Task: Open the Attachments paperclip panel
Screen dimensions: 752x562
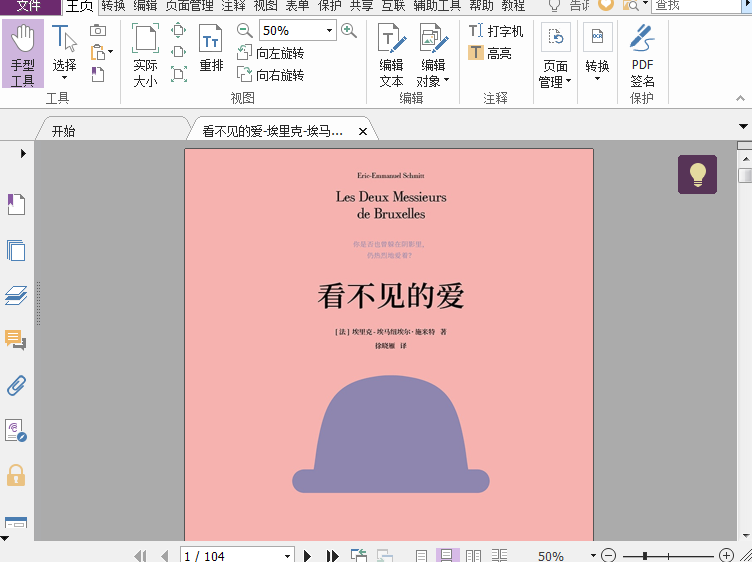Action: [16, 385]
